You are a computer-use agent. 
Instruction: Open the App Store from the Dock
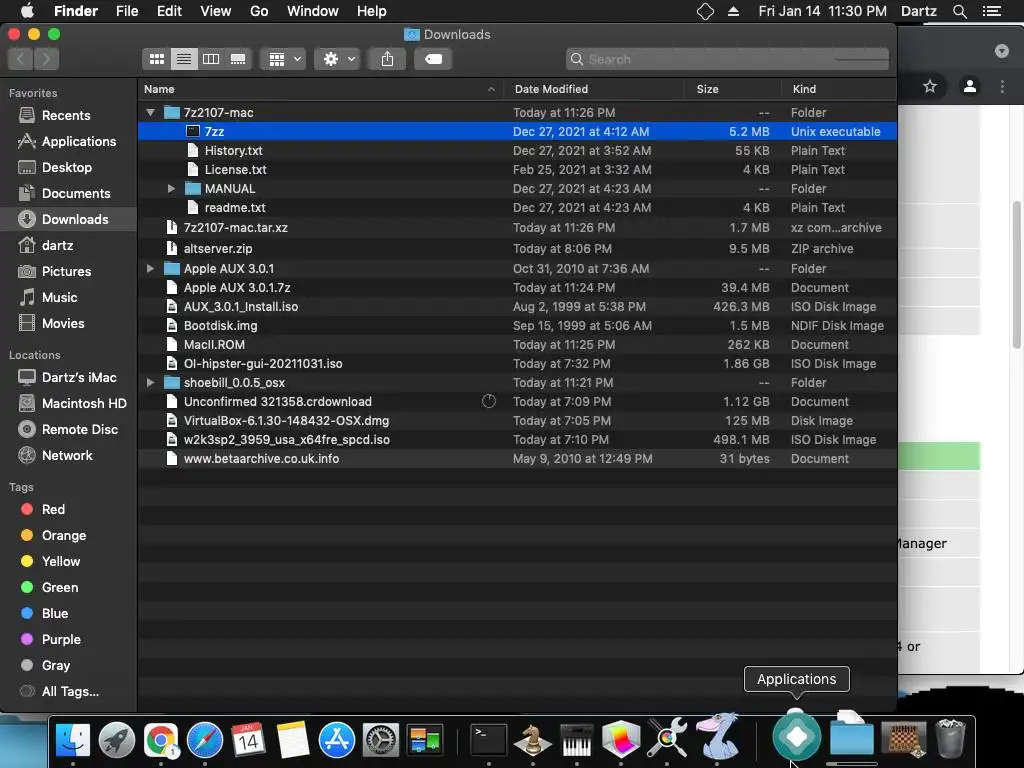pyautogui.click(x=337, y=740)
